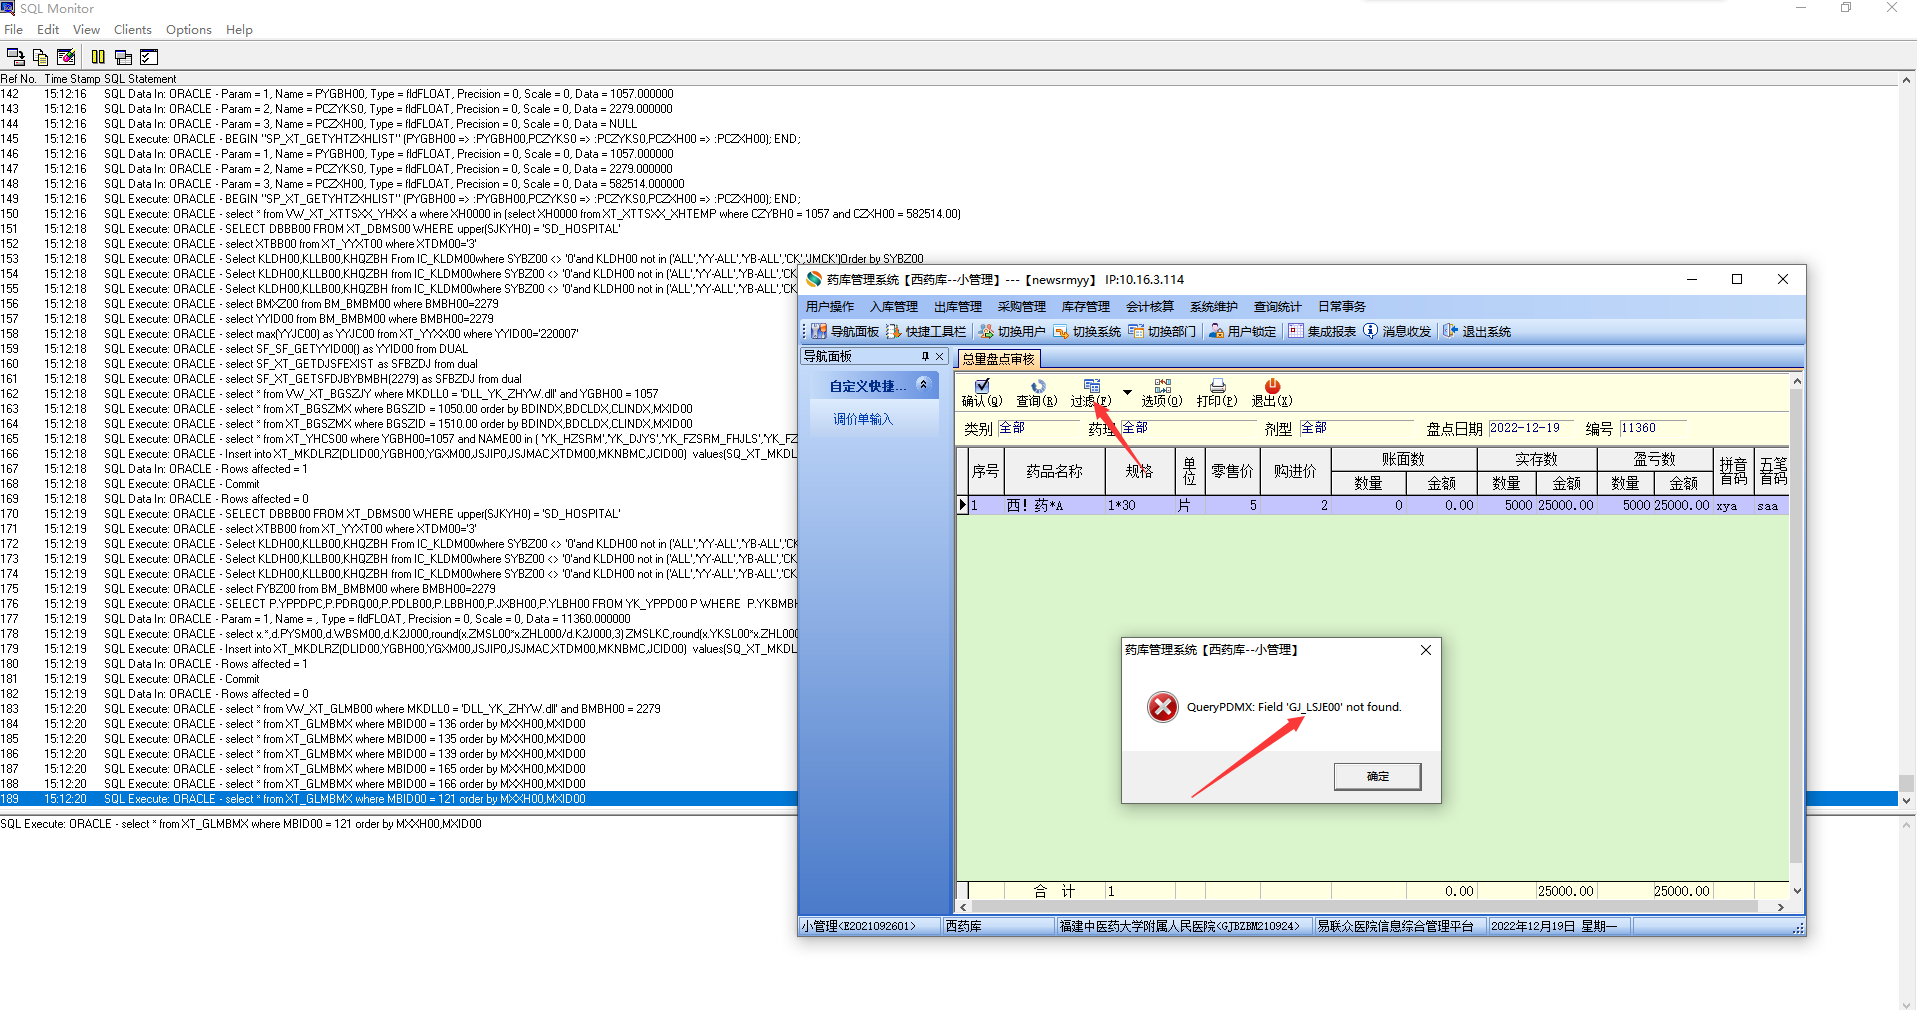
Task: Click the SQL Monitor vertical scrollbar thumb
Action: (1907, 783)
